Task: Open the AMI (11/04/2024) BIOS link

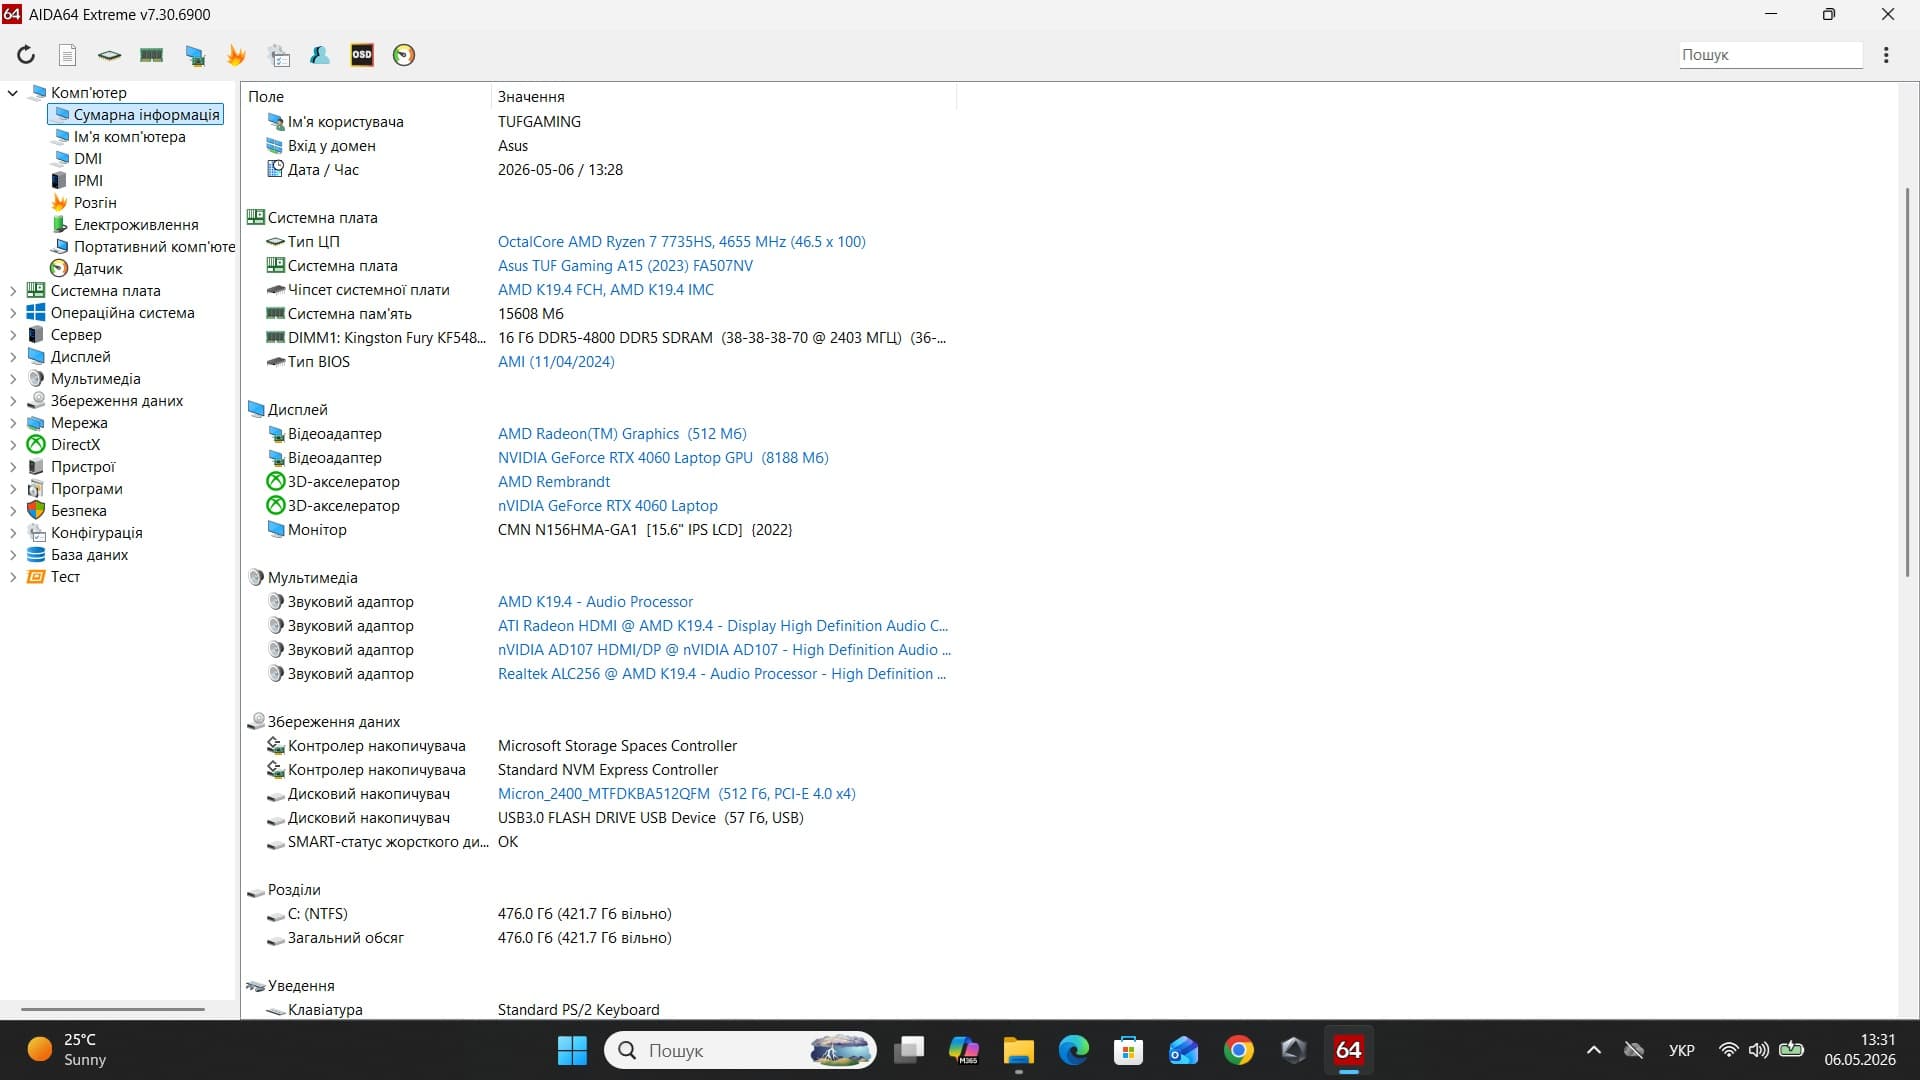Action: [556, 362]
